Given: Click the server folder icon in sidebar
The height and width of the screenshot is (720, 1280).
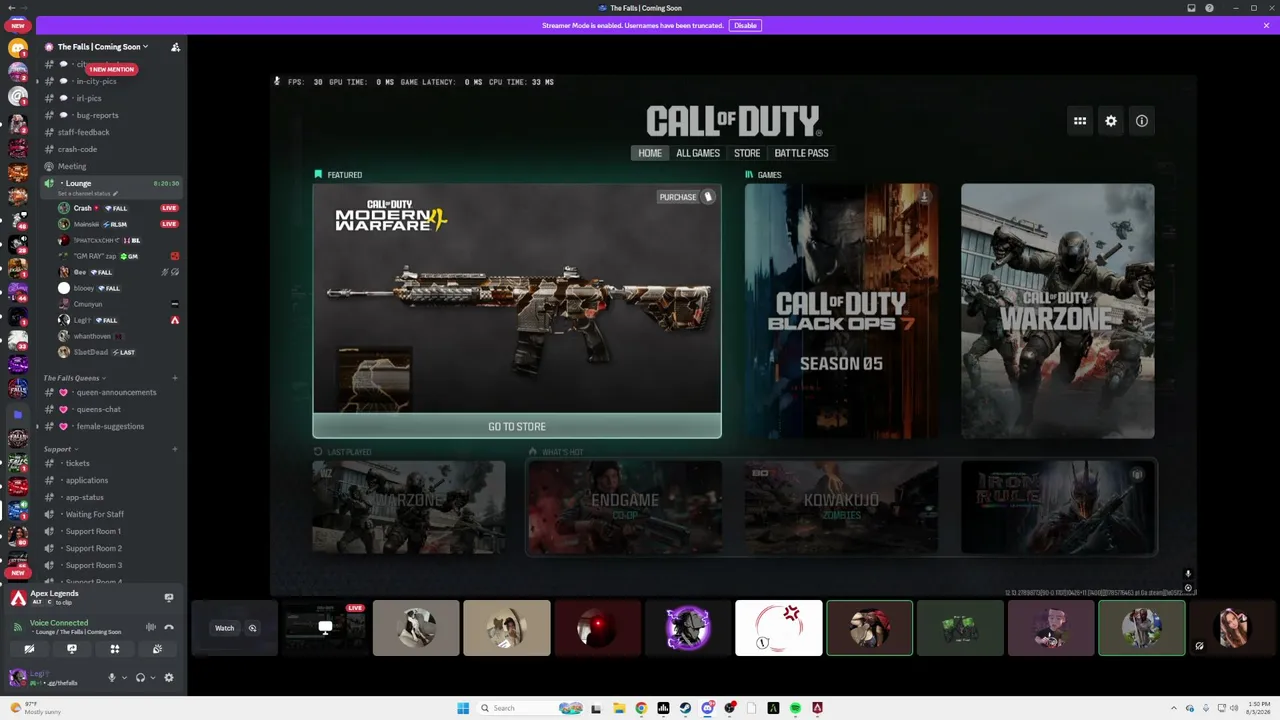Looking at the screenshot, I should (x=18, y=414).
